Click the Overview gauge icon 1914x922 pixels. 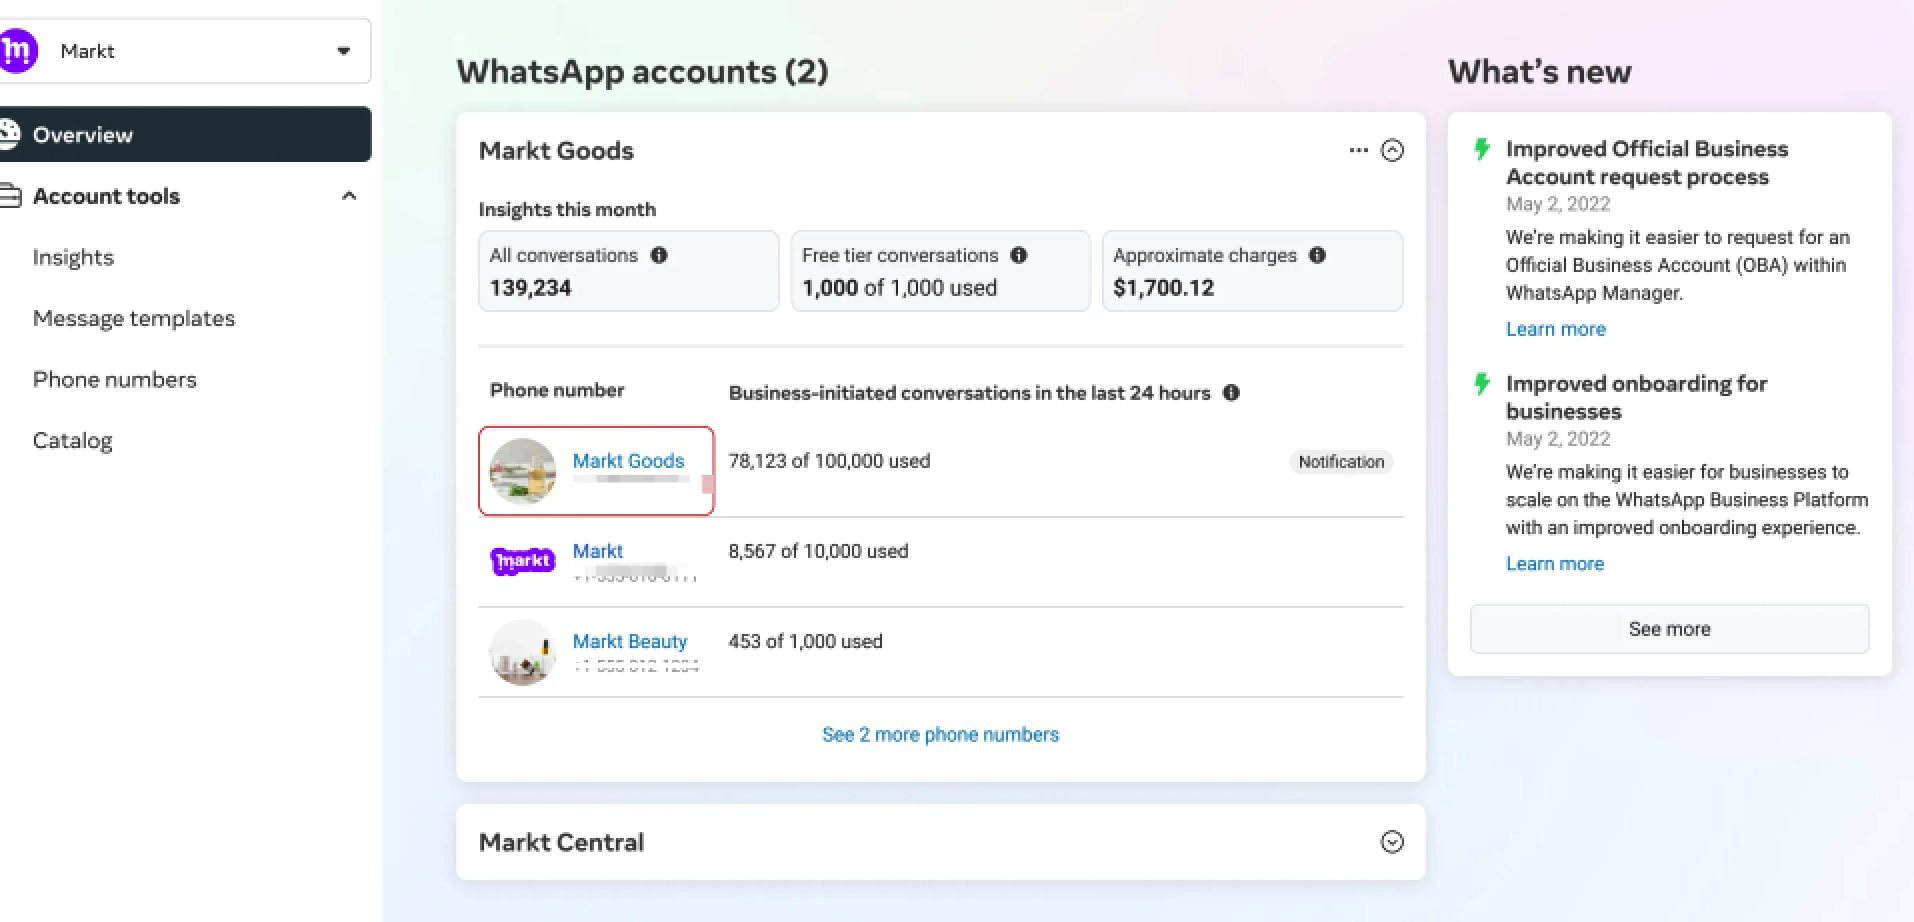[x=9, y=134]
